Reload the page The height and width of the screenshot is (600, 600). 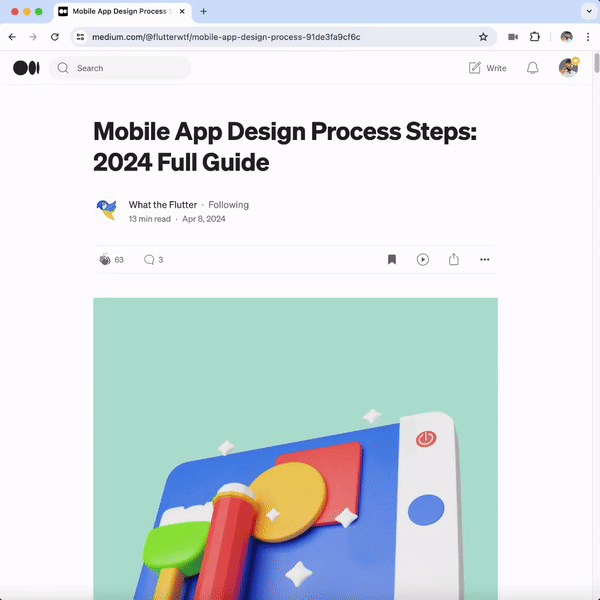coord(55,37)
